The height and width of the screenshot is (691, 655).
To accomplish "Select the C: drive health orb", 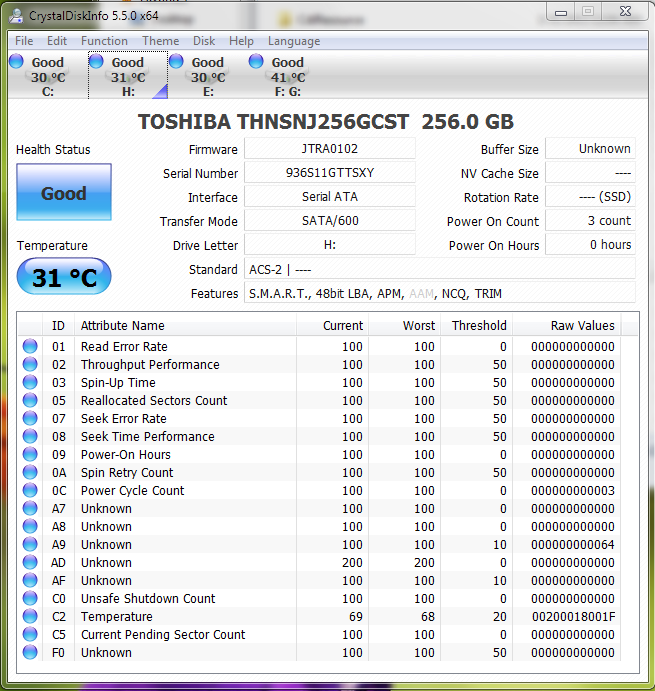I will click(16, 62).
